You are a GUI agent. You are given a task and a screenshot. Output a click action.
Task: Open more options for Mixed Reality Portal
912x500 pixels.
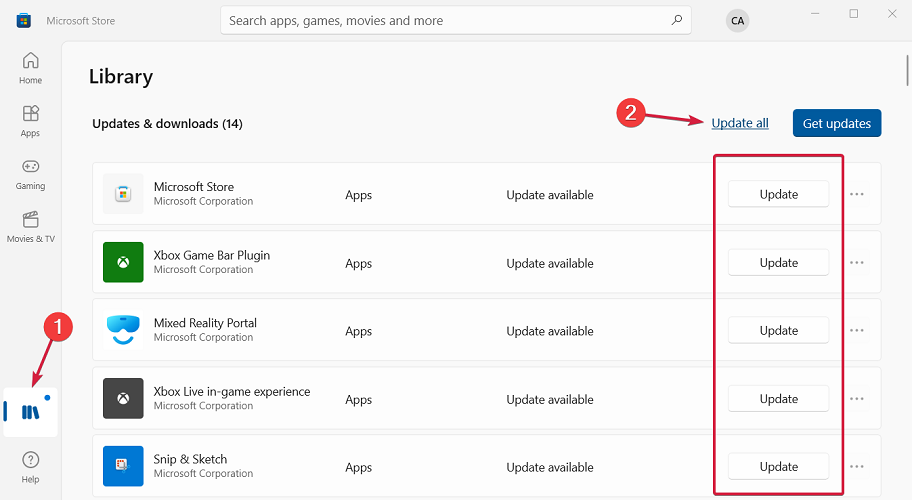tap(857, 330)
